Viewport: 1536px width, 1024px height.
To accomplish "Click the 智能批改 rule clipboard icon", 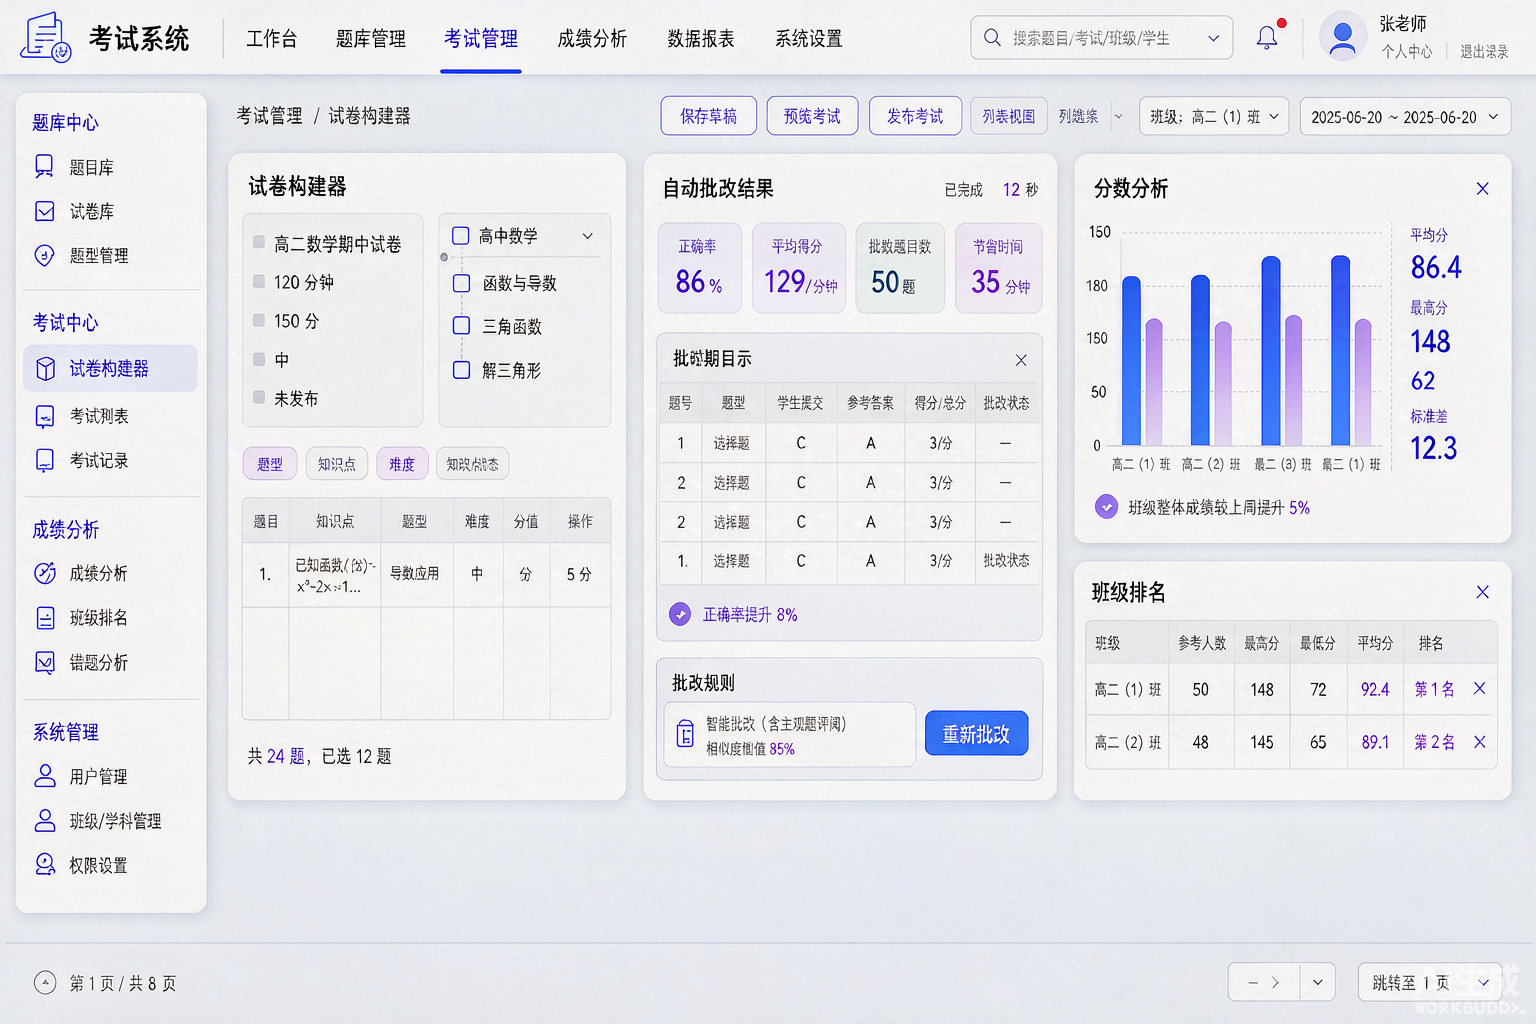I will (685, 734).
